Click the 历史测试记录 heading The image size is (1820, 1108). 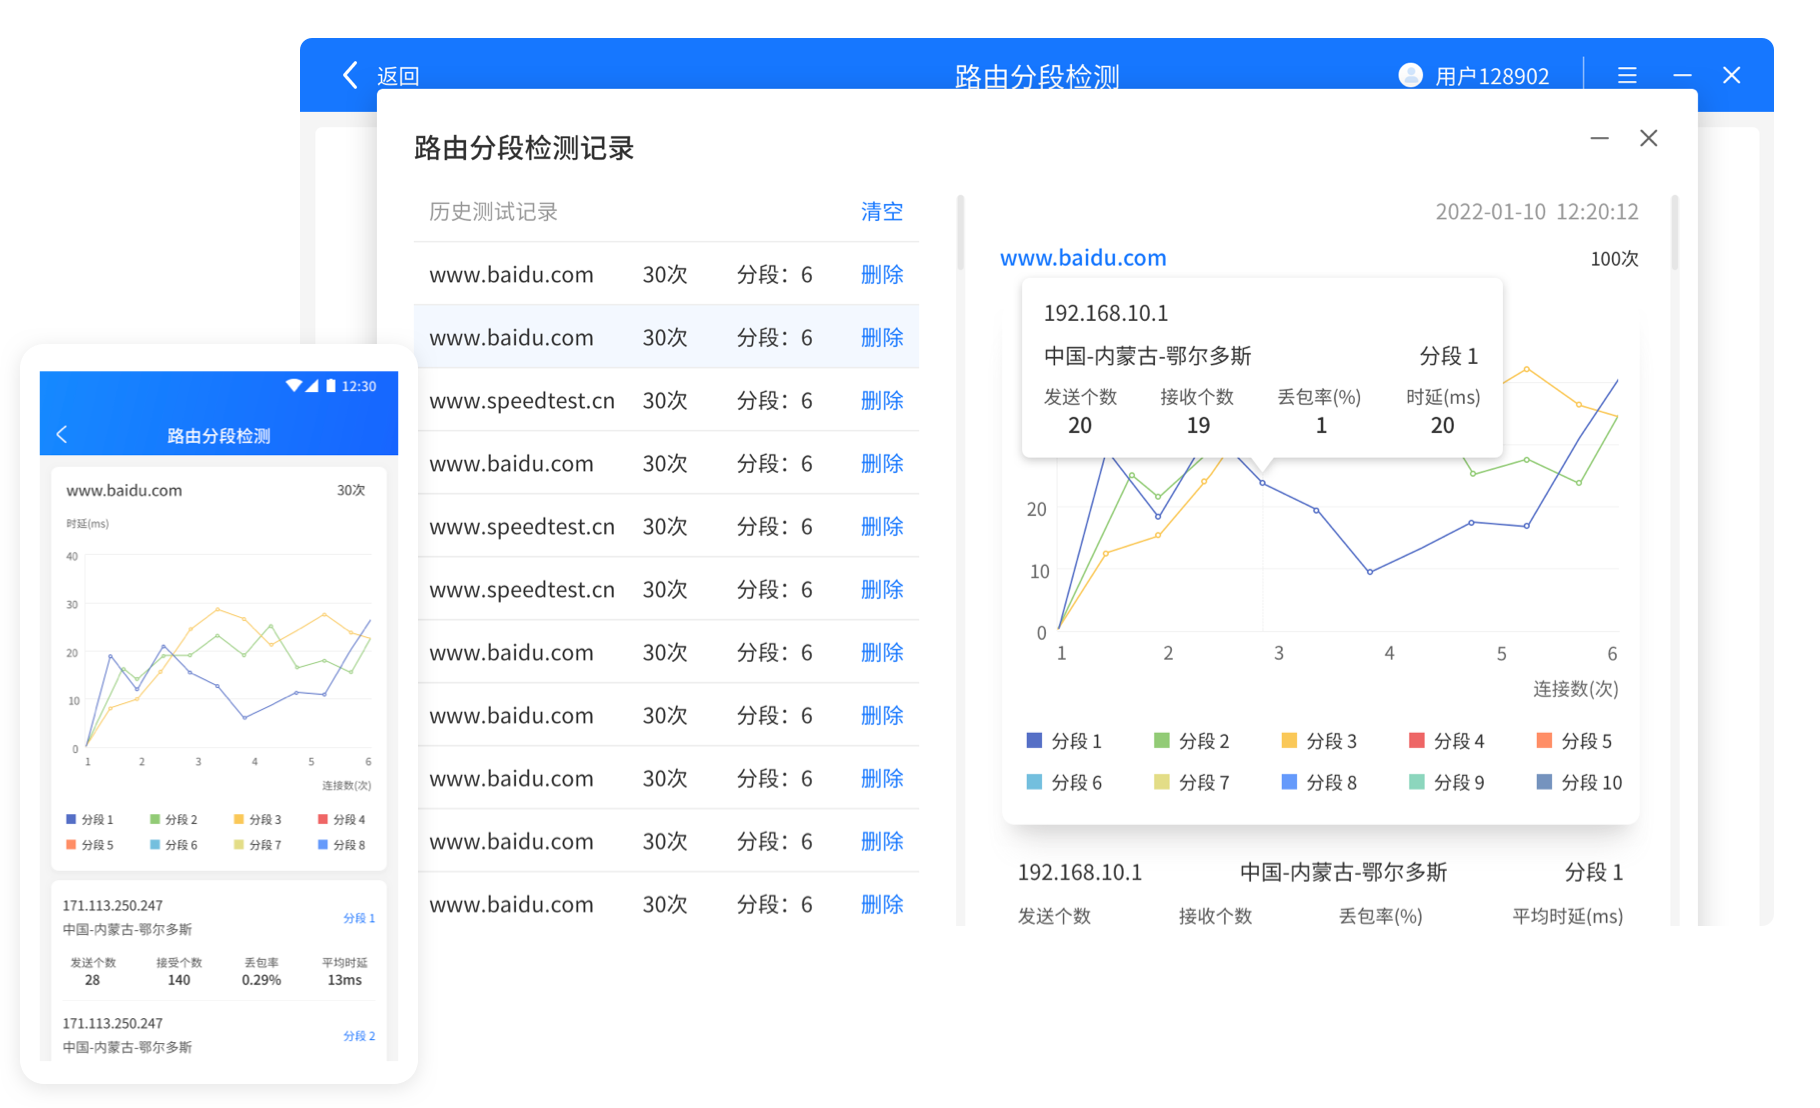click(493, 211)
